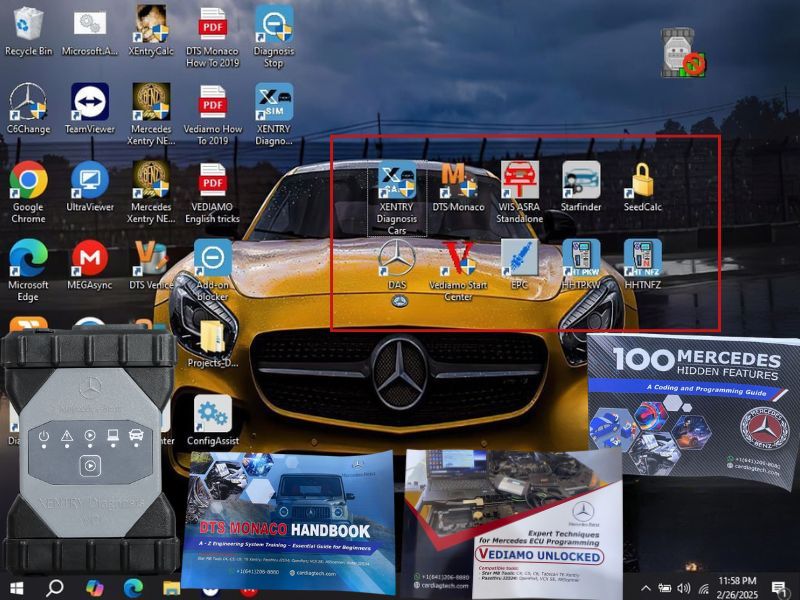Image resolution: width=800 pixels, height=600 pixels.
Task: Open SeedCalc
Action: tap(641, 183)
